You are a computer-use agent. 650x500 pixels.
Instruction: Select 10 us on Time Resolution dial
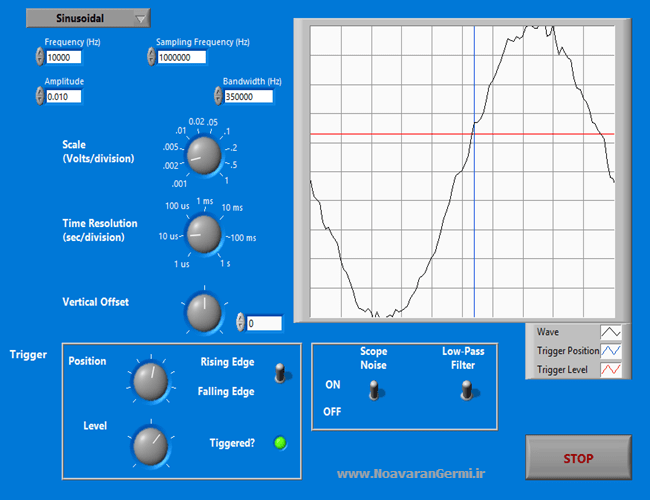168,236
